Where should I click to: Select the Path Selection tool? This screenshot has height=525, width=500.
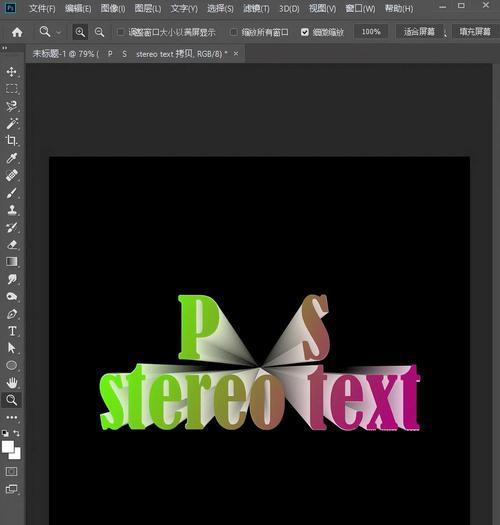point(11,348)
